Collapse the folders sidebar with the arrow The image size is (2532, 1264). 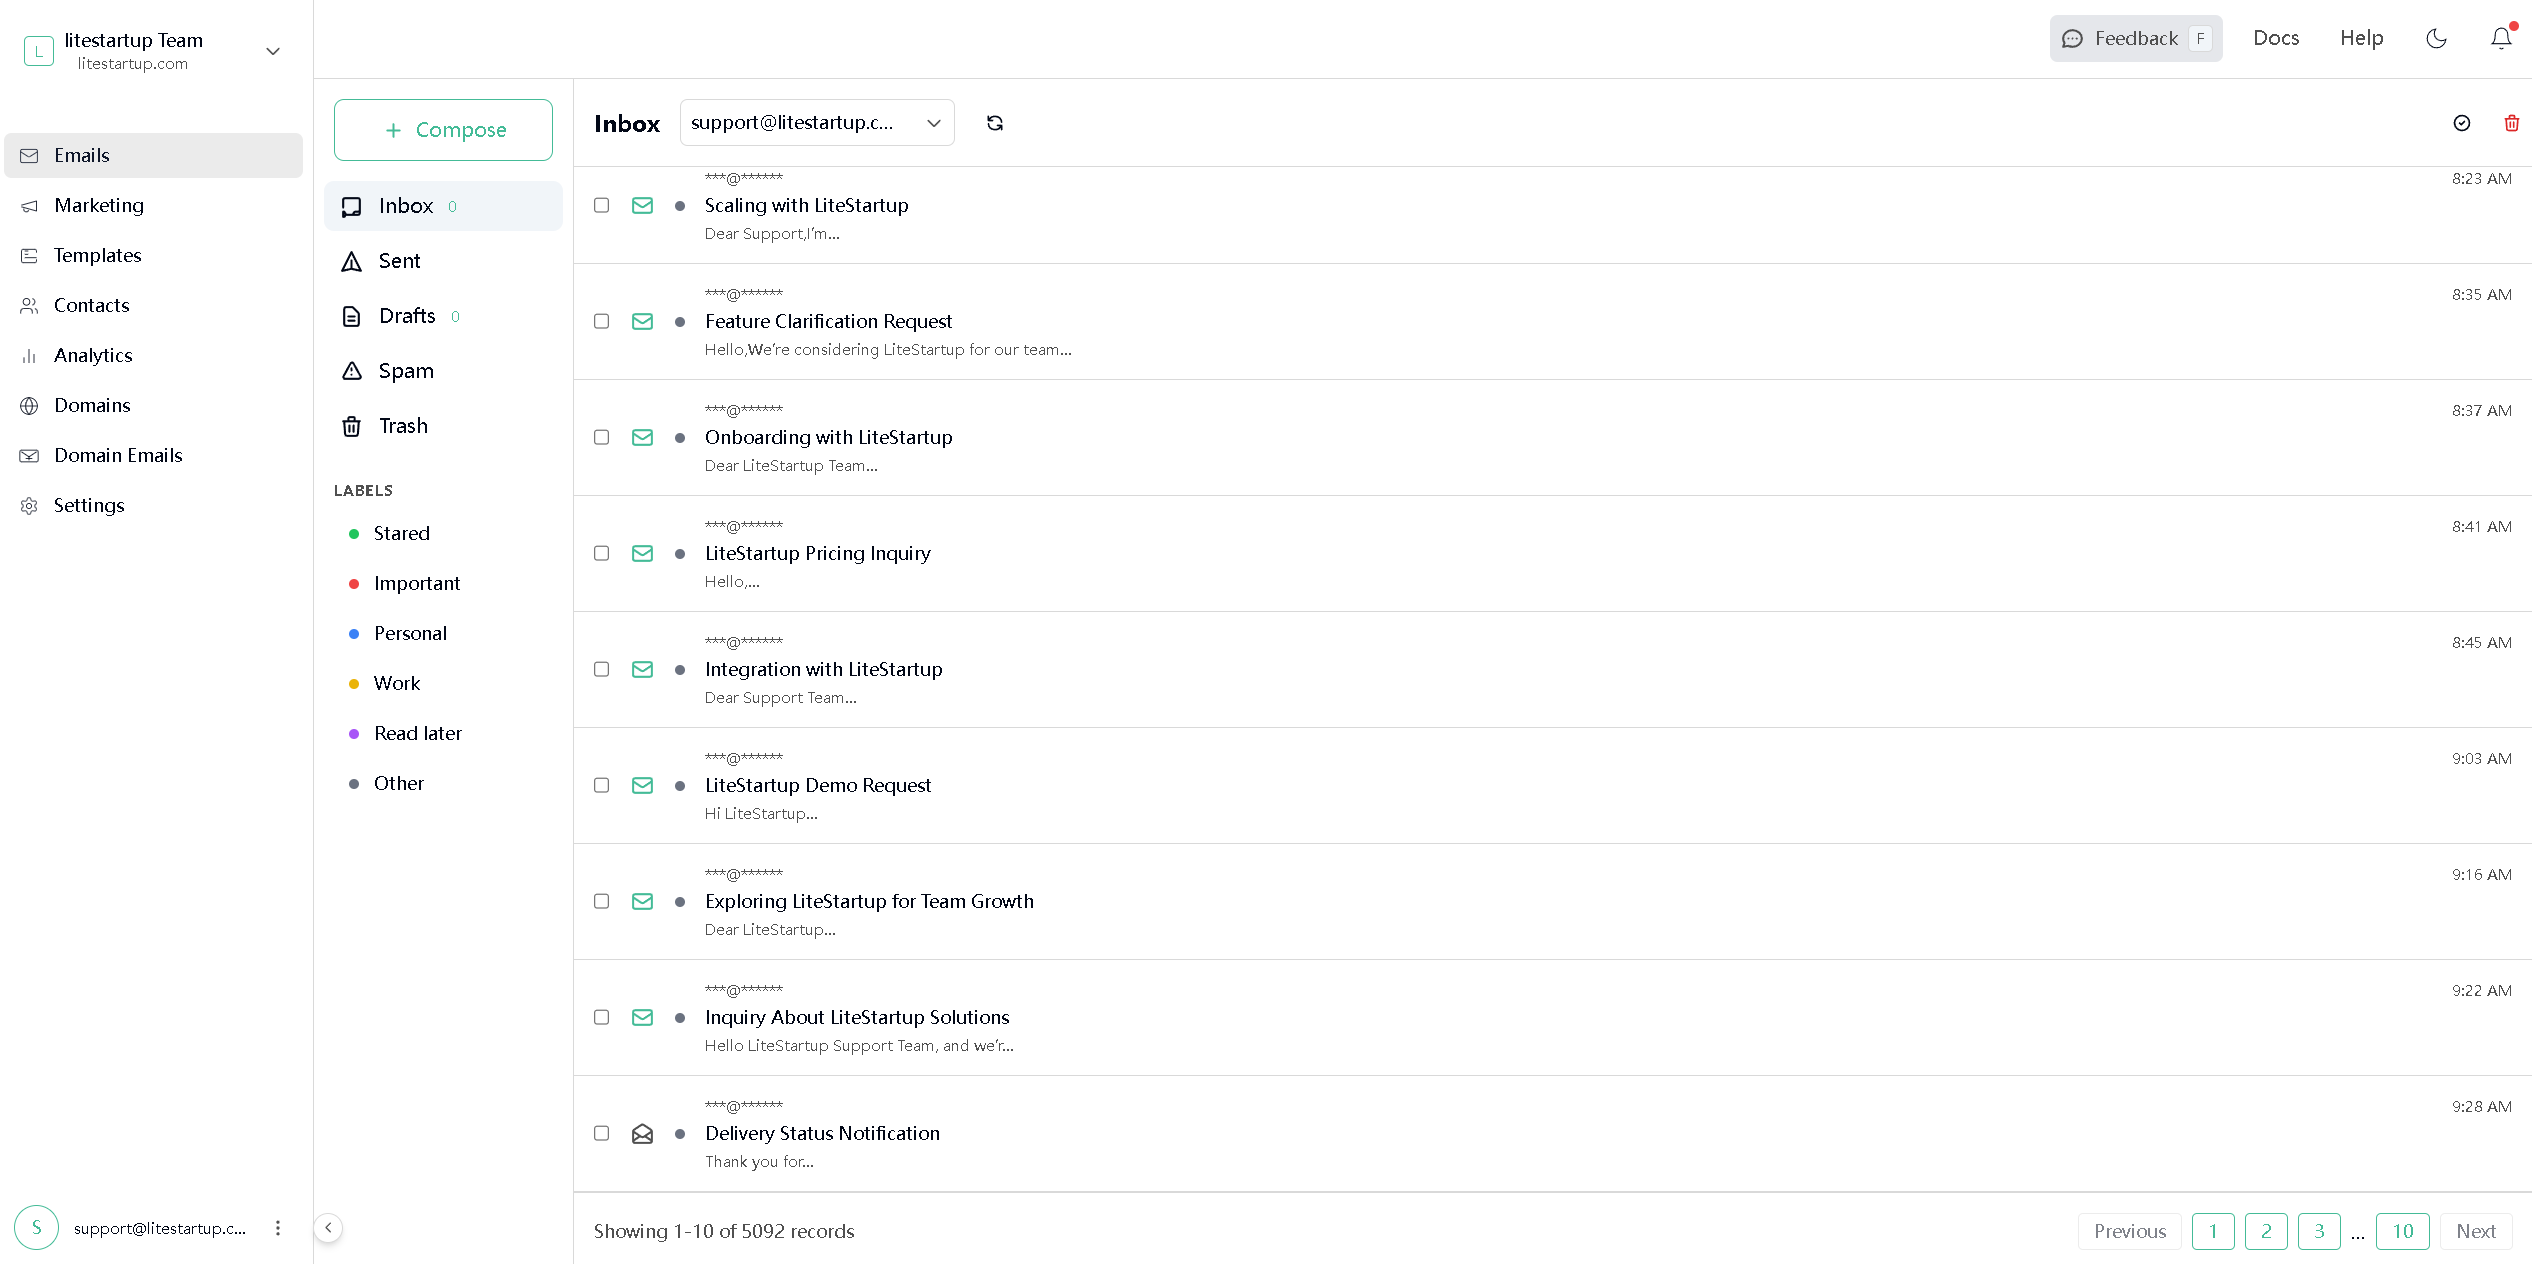pyautogui.click(x=329, y=1228)
